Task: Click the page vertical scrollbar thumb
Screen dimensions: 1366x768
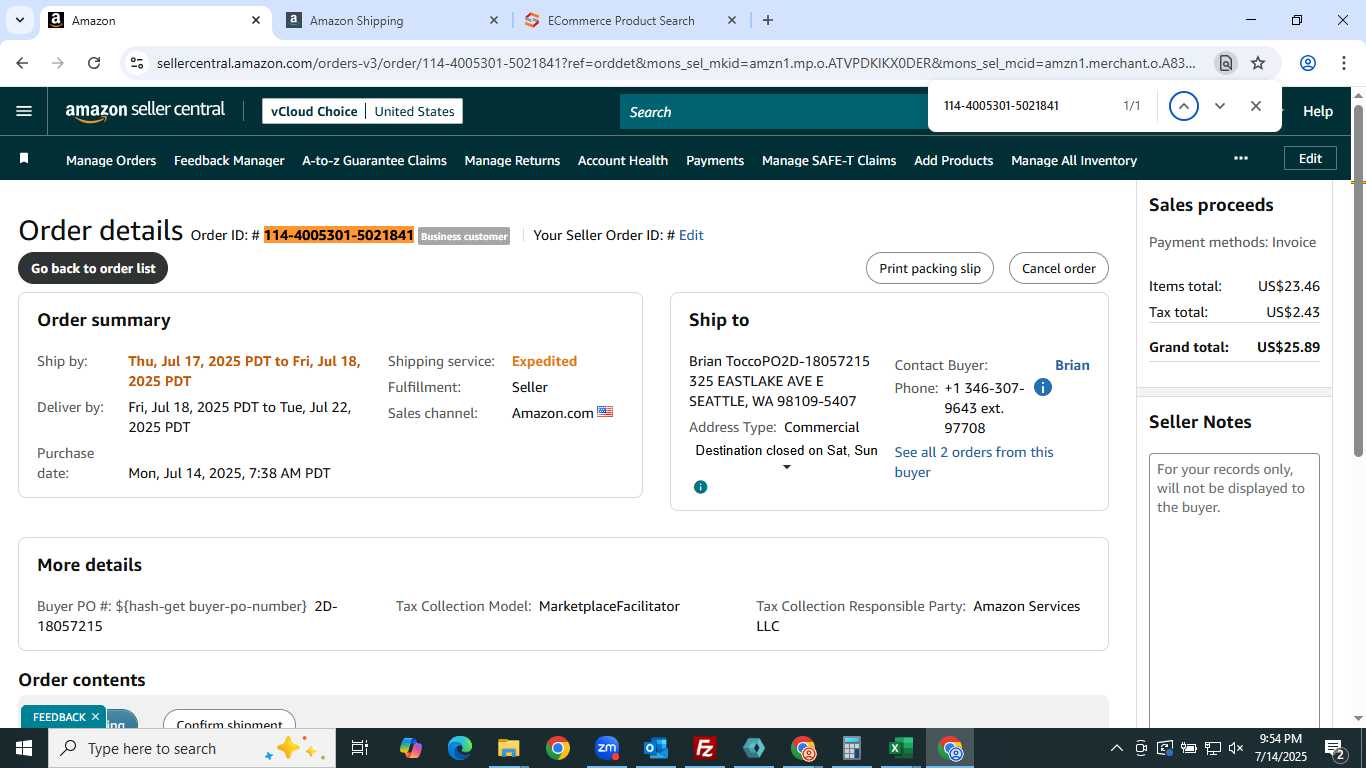Action: (1358, 280)
